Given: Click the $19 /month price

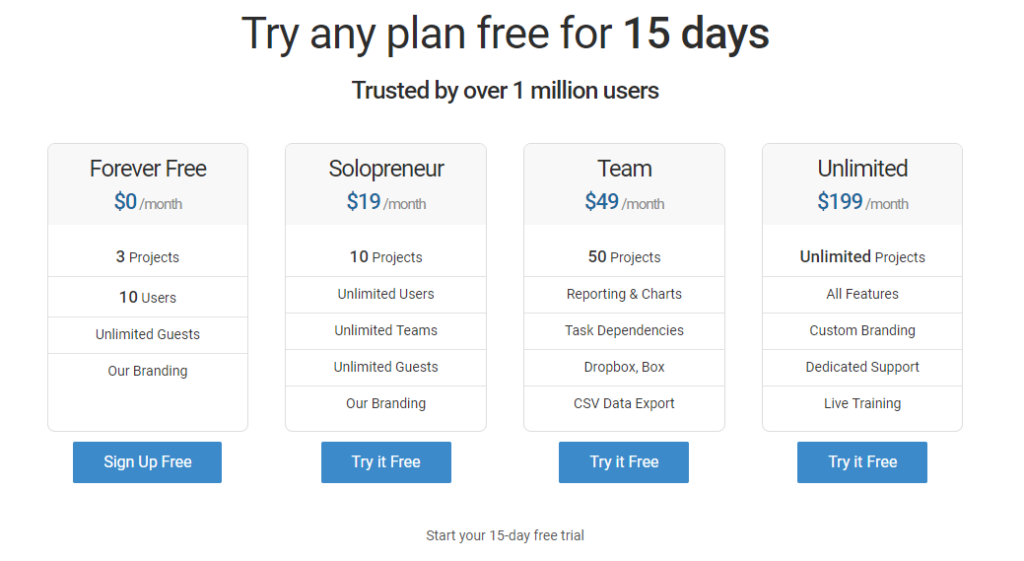Looking at the screenshot, I should coord(386,202).
